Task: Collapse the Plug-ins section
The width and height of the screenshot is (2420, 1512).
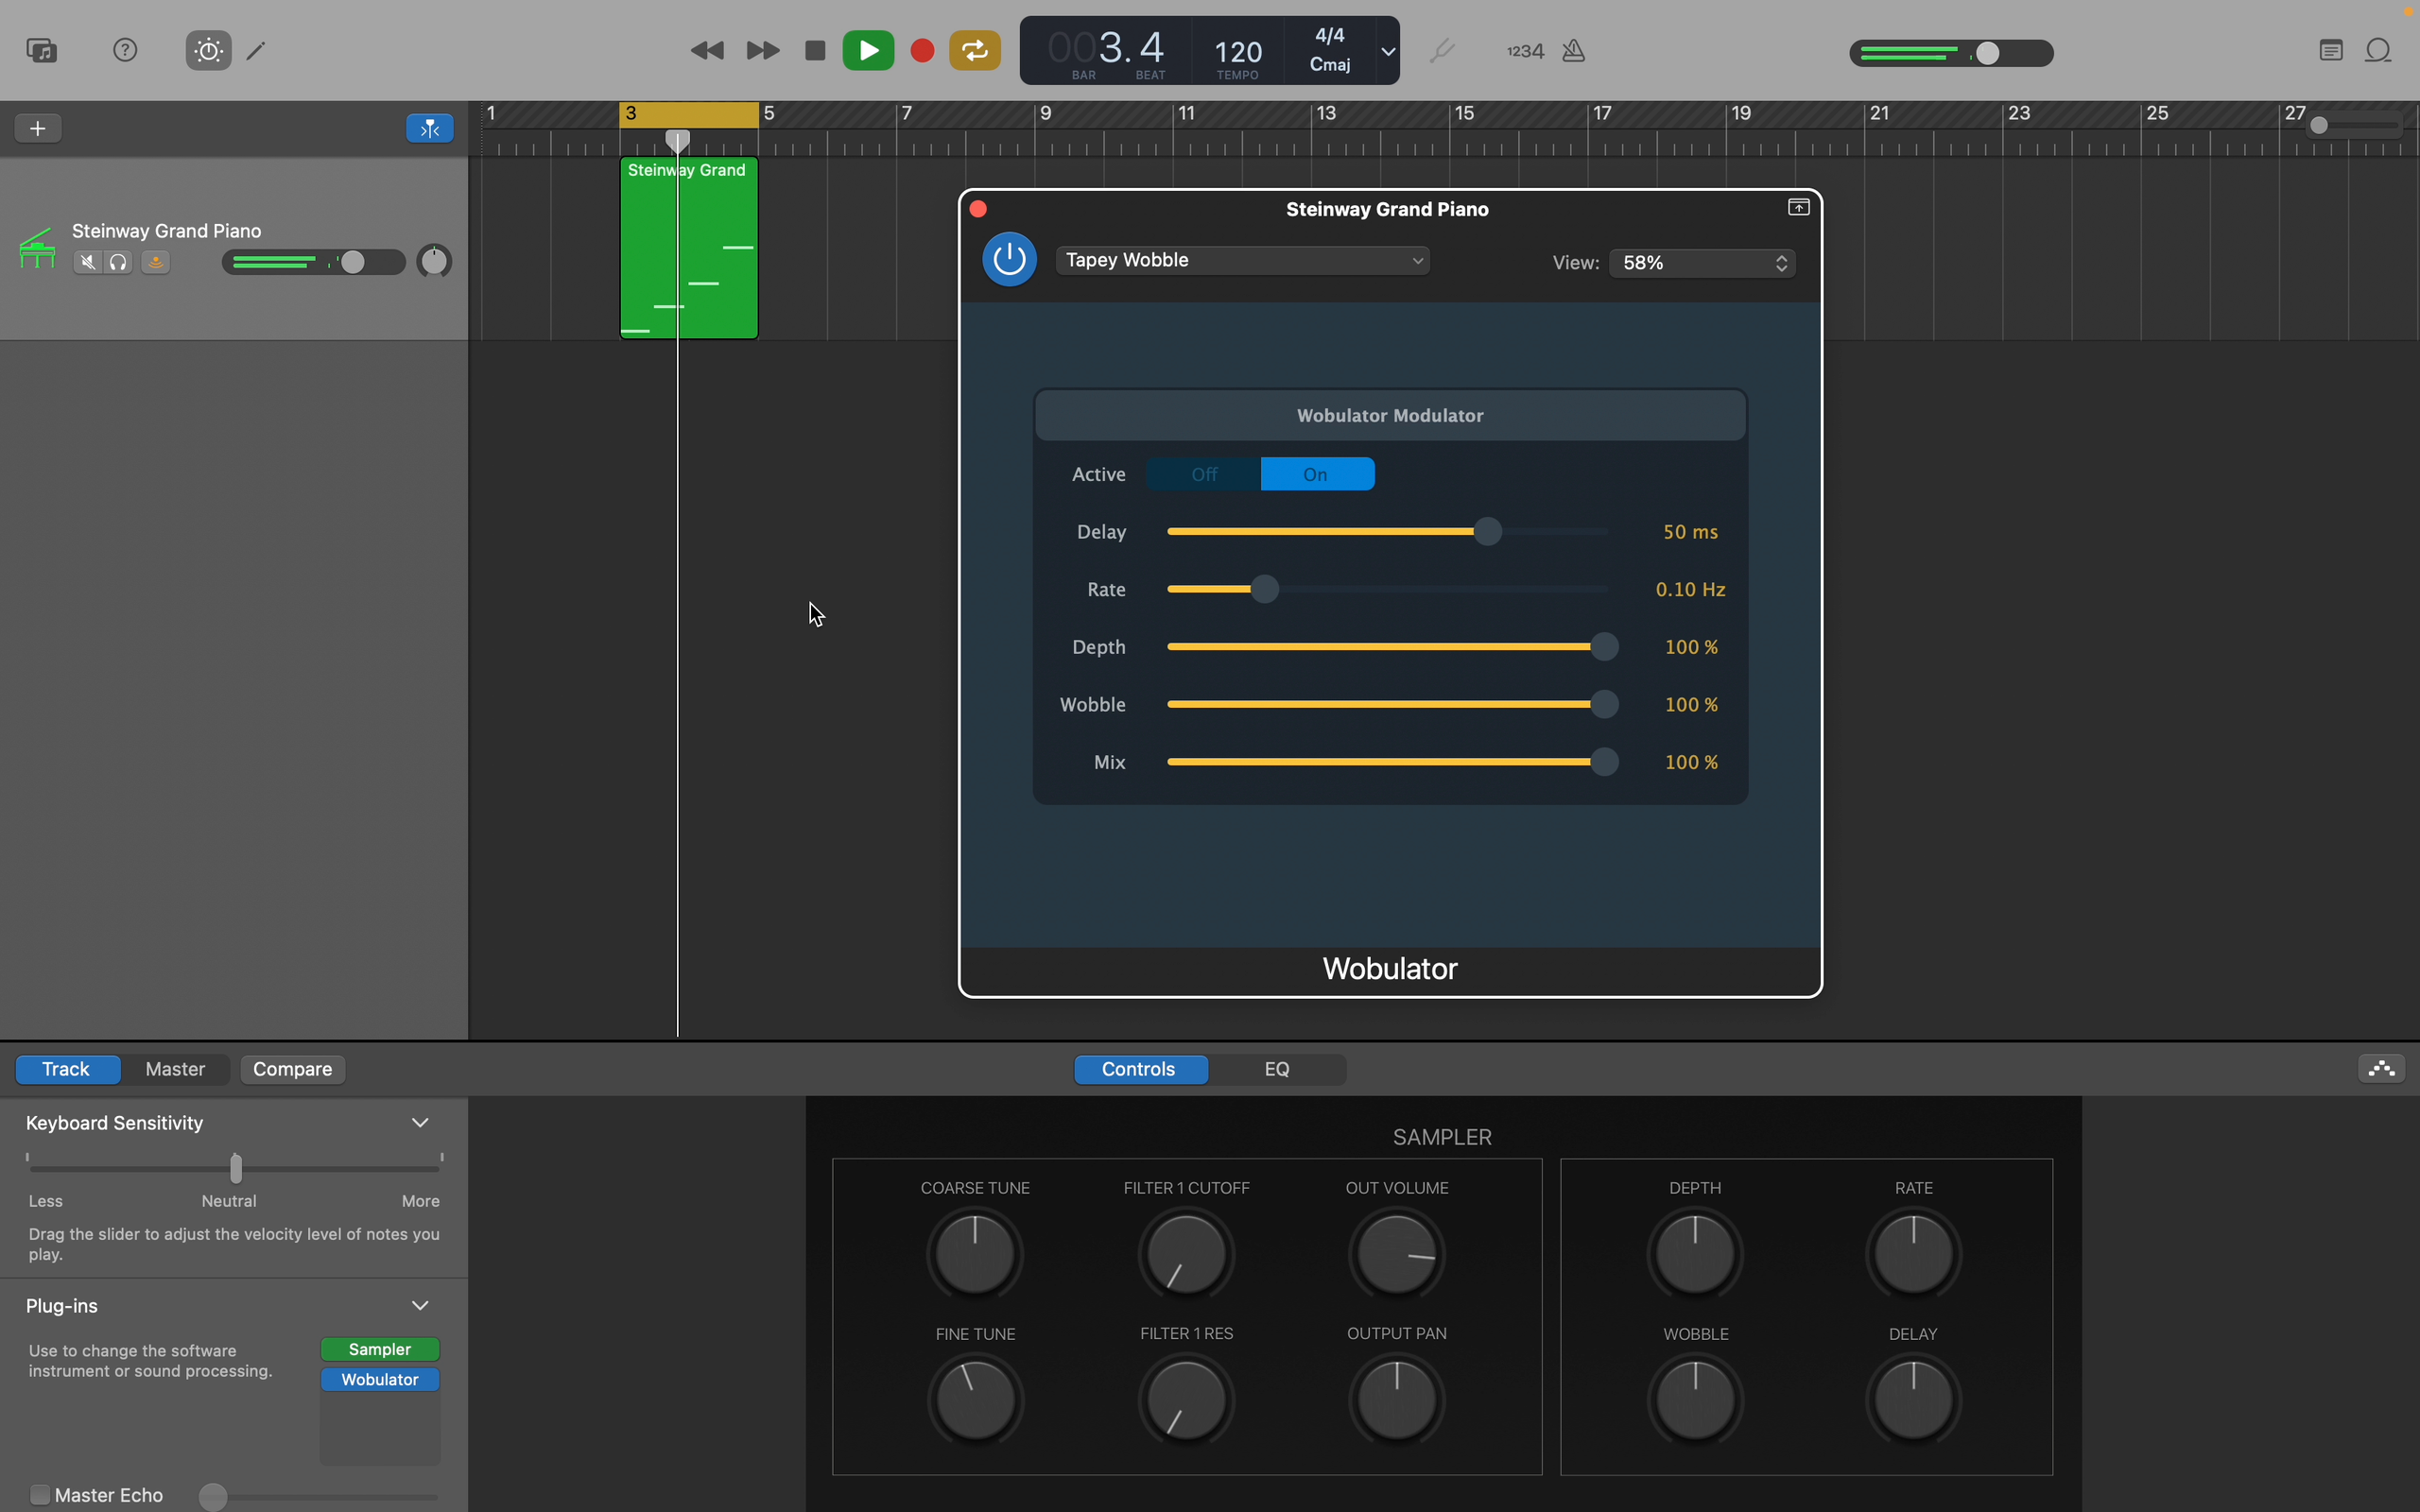Action: tap(420, 1305)
